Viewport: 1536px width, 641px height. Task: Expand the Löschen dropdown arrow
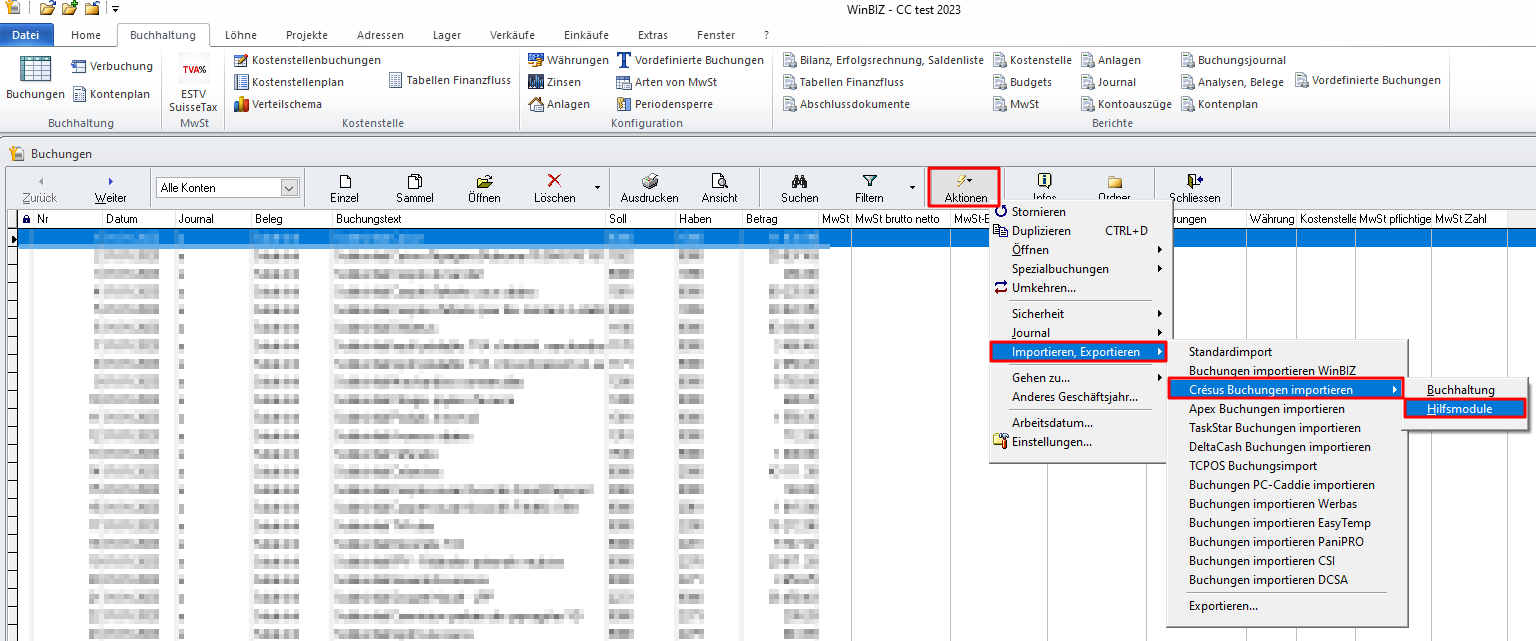click(598, 187)
